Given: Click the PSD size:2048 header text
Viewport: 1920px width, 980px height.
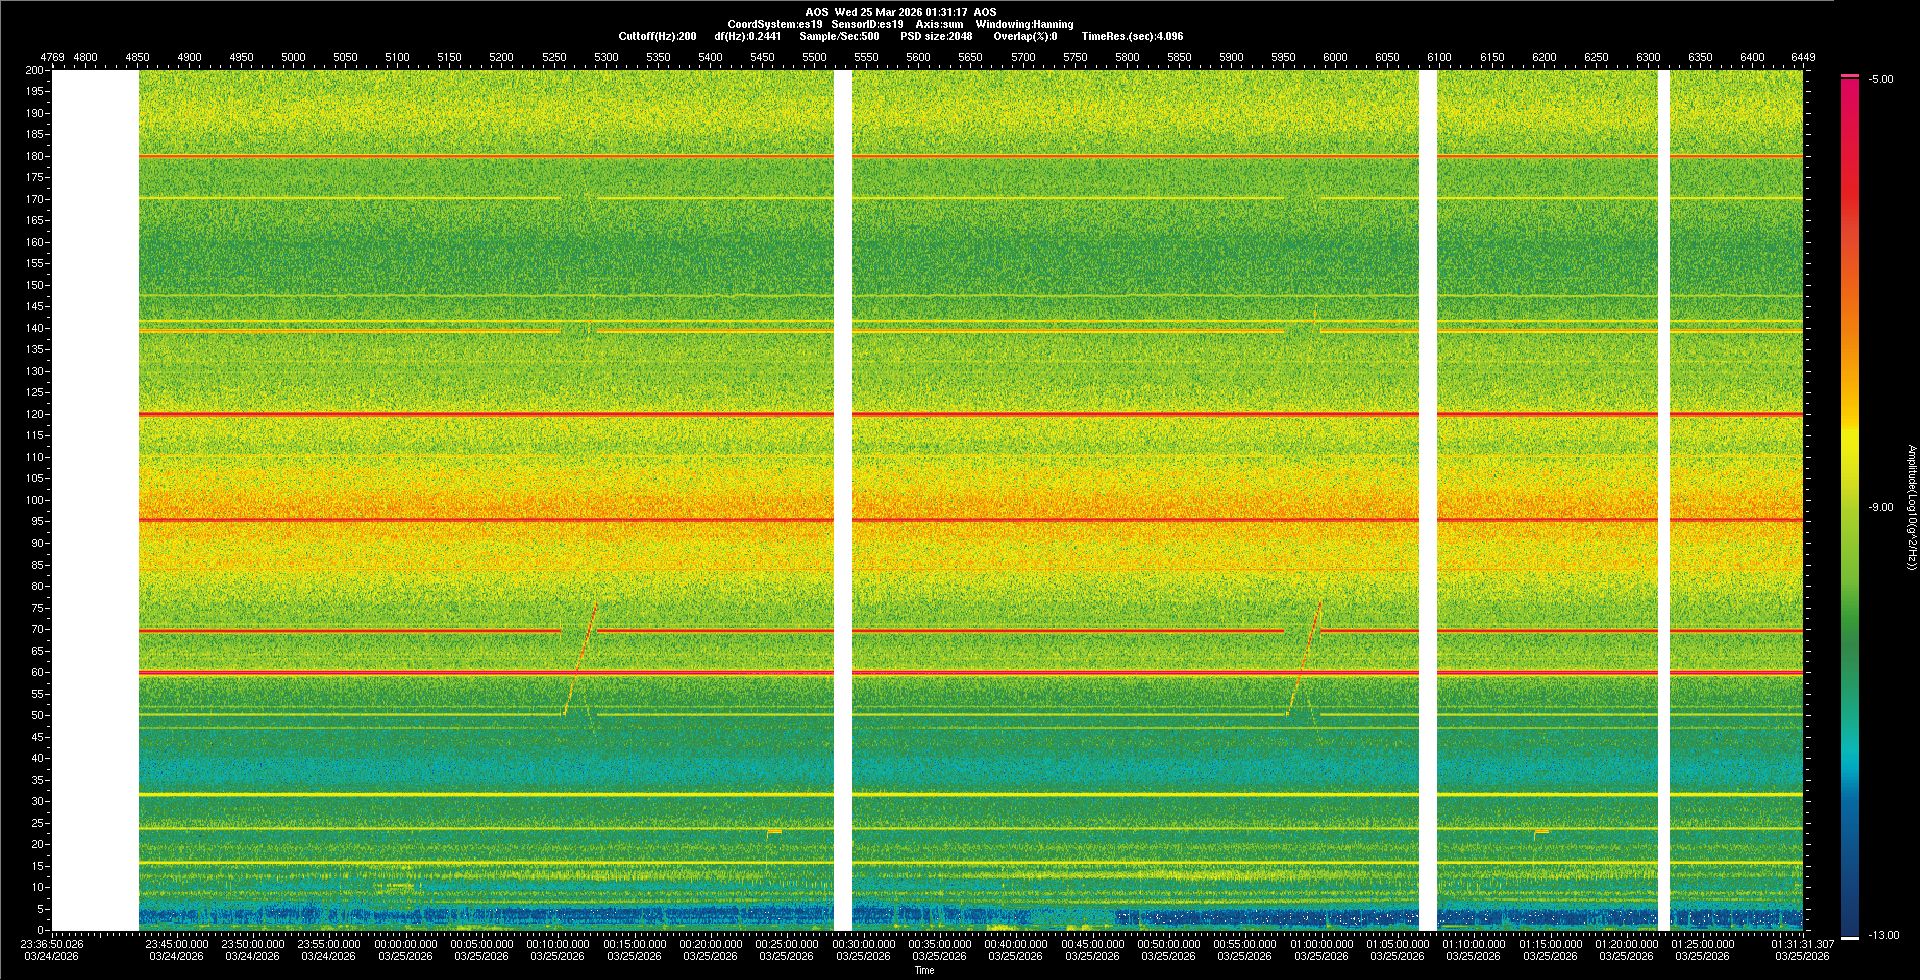Looking at the screenshot, I should click(936, 36).
